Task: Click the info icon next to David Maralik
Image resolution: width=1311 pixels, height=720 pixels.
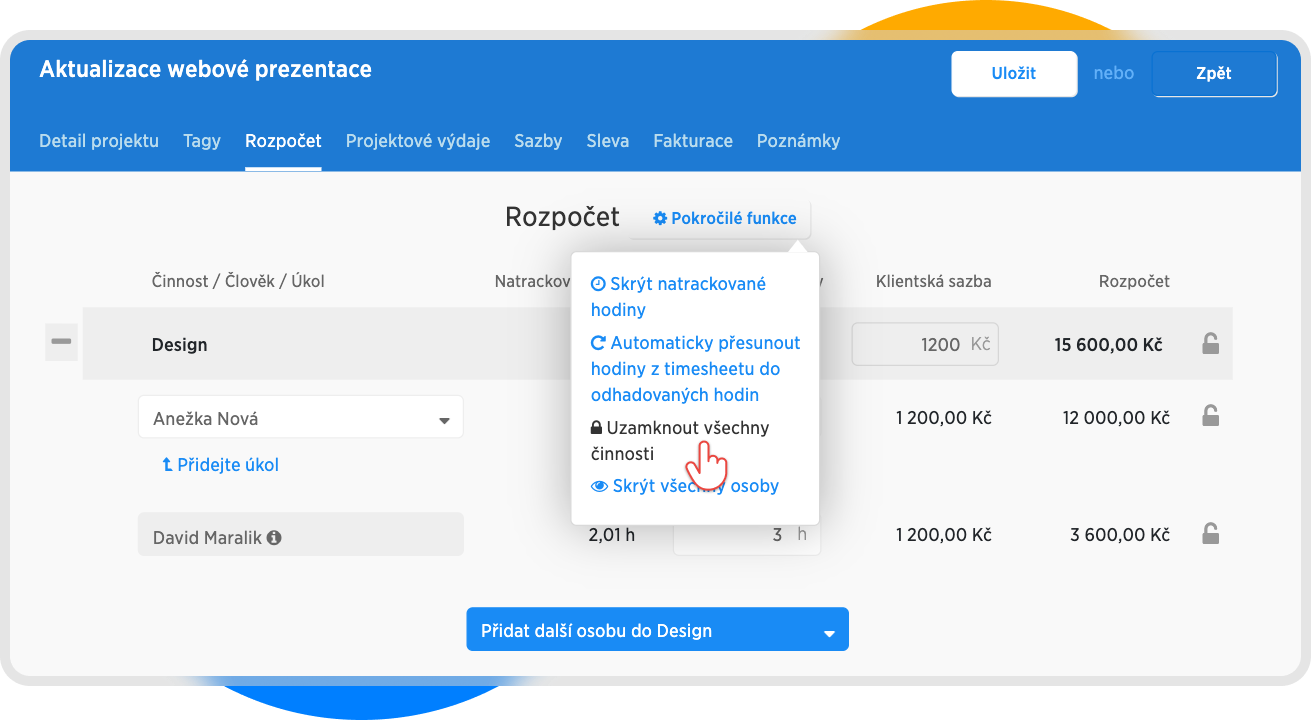Action: [x=274, y=538]
